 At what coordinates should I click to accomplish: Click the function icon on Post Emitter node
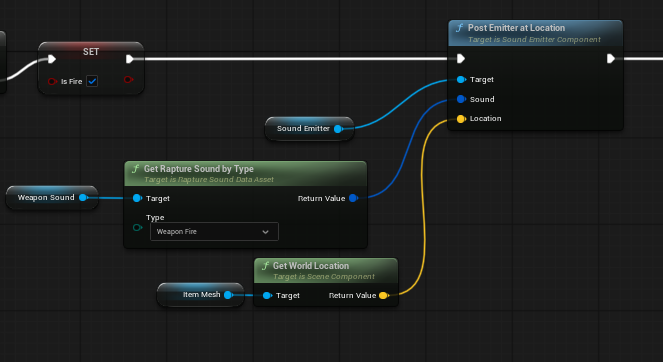(459, 28)
